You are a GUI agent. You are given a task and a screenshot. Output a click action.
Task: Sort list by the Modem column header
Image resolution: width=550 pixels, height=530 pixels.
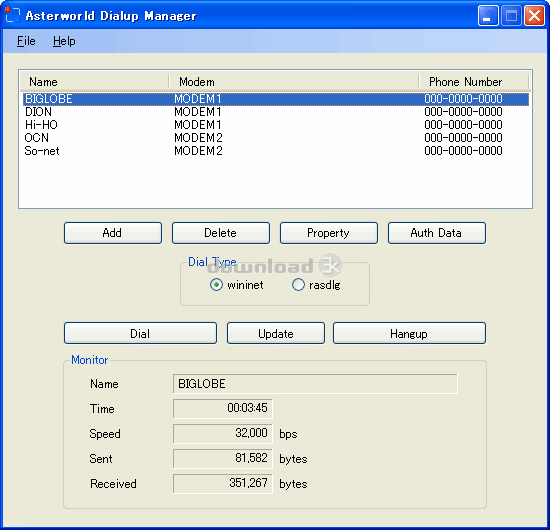[x=294, y=82]
